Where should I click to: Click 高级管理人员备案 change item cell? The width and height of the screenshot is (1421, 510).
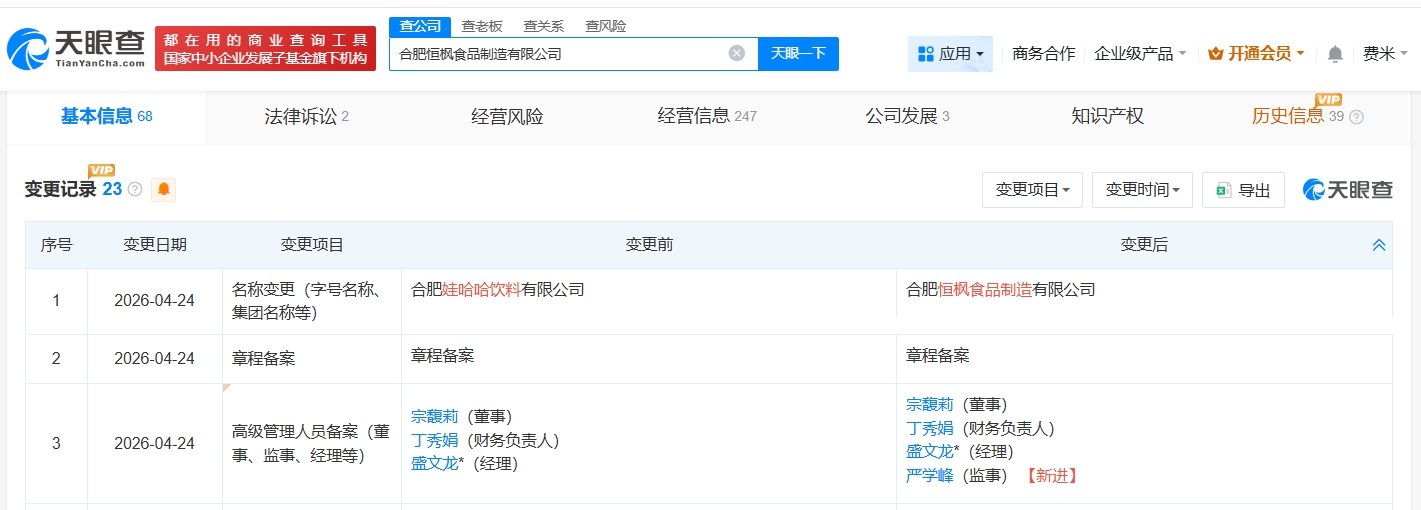tap(312, 444)
